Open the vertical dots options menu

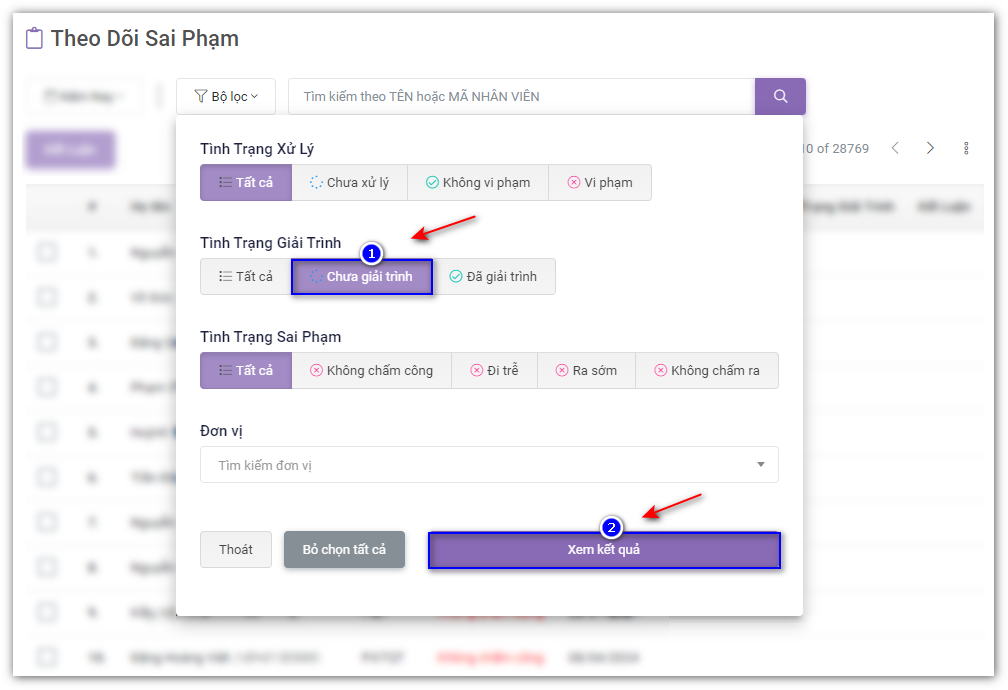click(966, 148)
